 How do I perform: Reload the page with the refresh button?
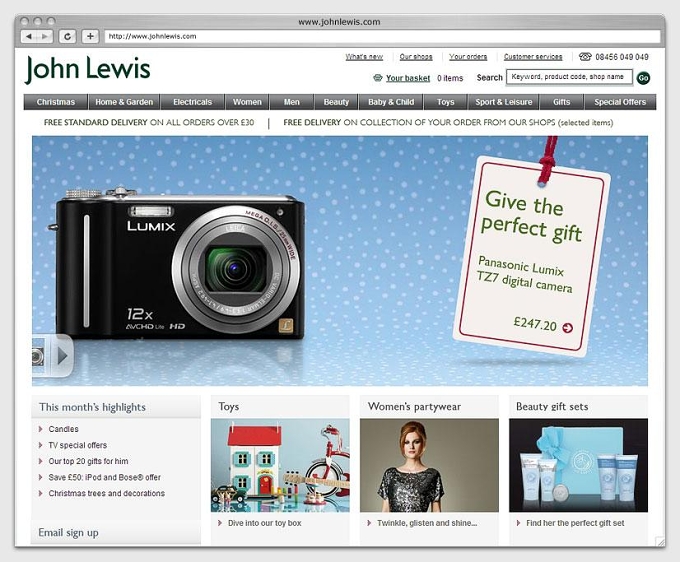click(68, 36)
